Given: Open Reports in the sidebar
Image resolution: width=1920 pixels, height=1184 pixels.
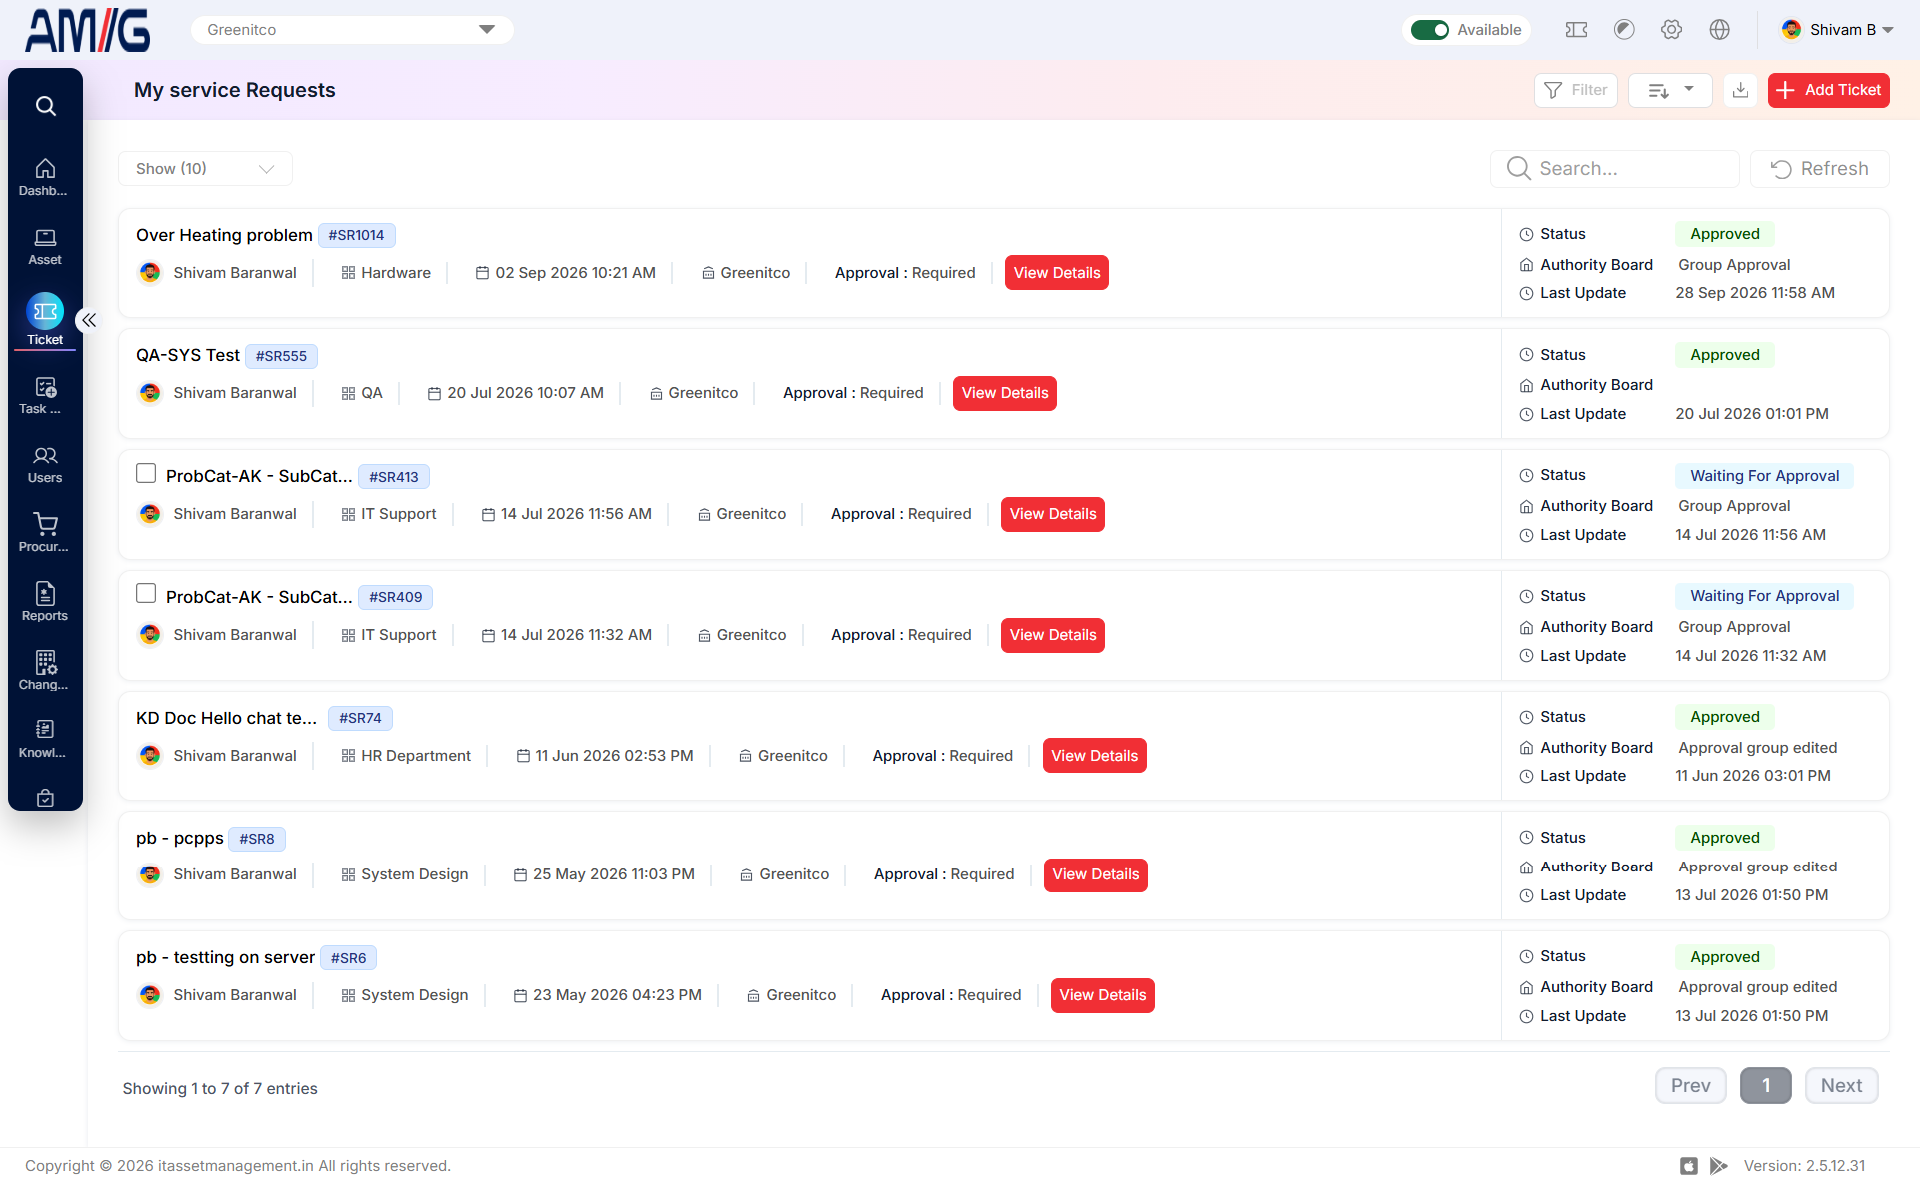Looking at the screenshot, I should (x=45, y=602).
